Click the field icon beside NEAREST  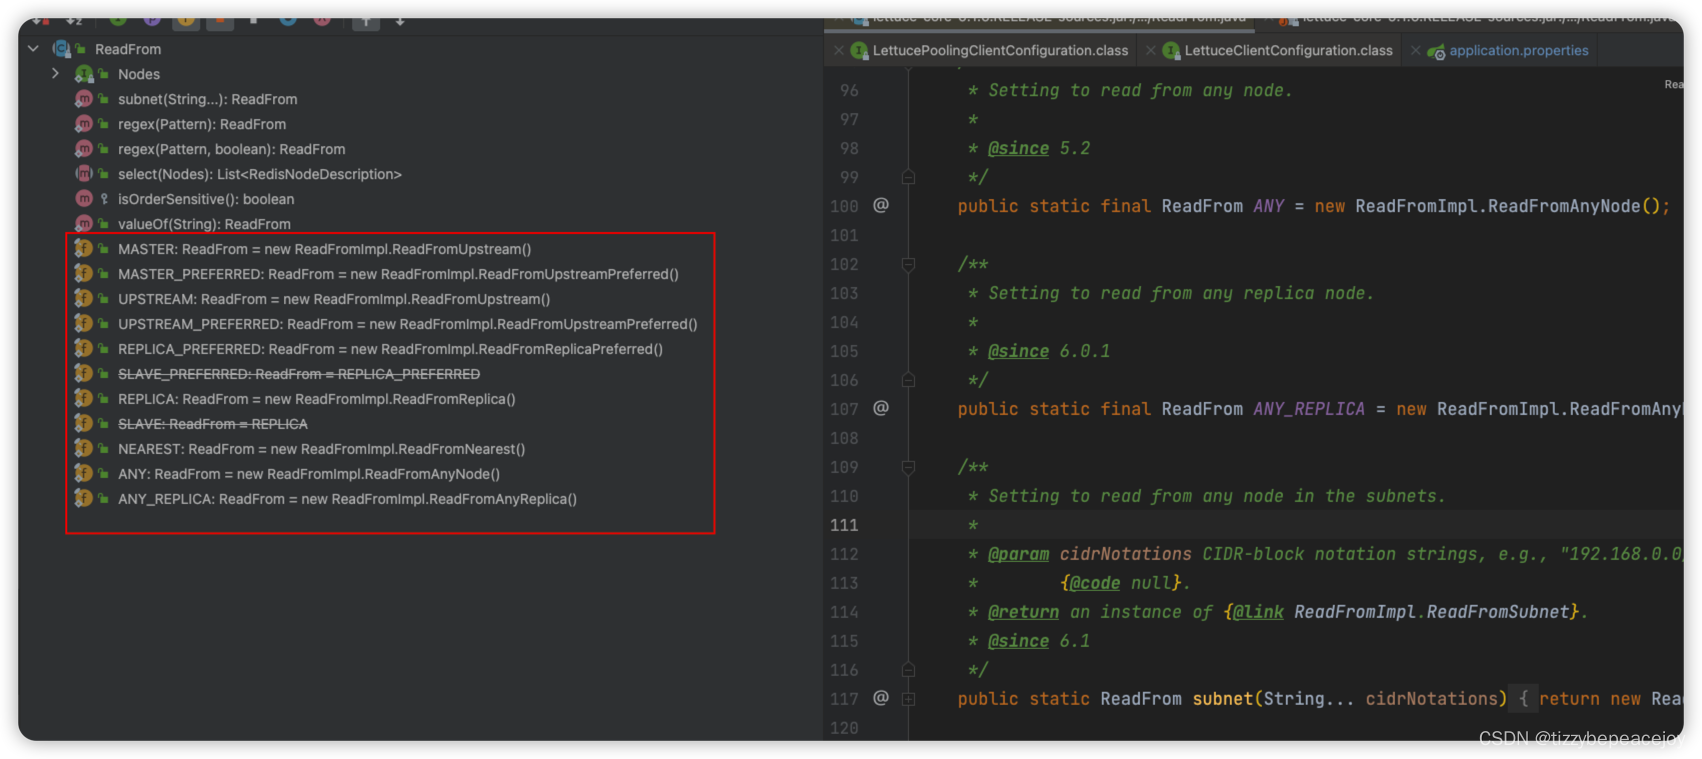[x=84, y=448]
